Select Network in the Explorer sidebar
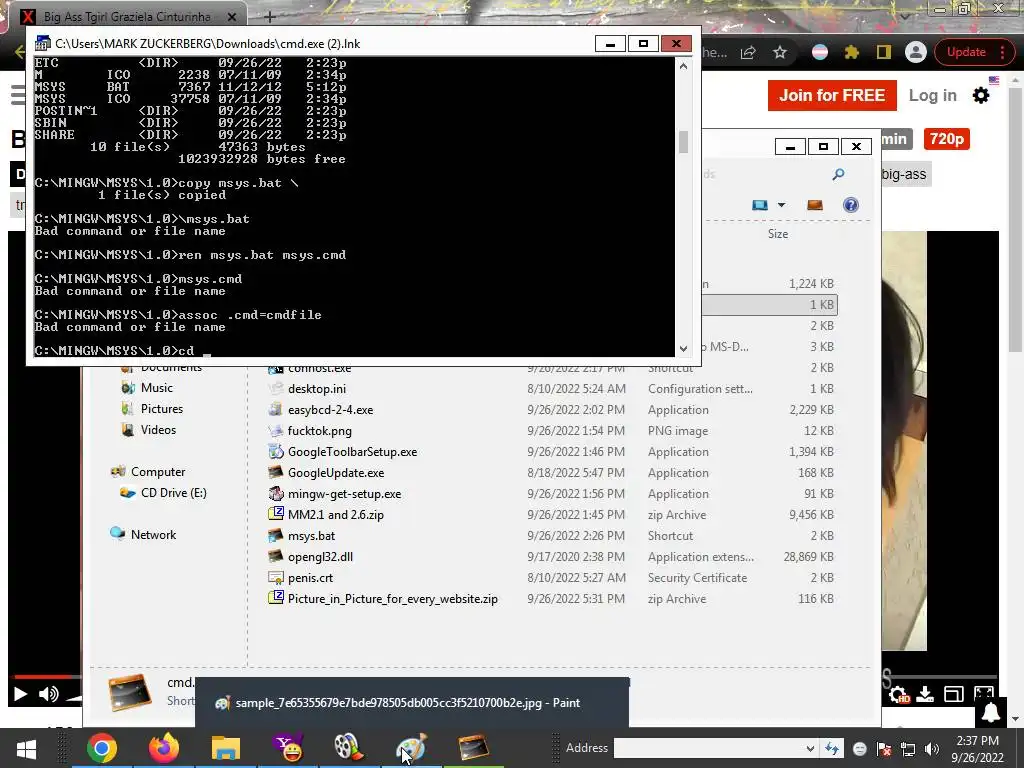Image resolution: width=1024 pixels, height=768 pixels. click(x=153, y=534)
